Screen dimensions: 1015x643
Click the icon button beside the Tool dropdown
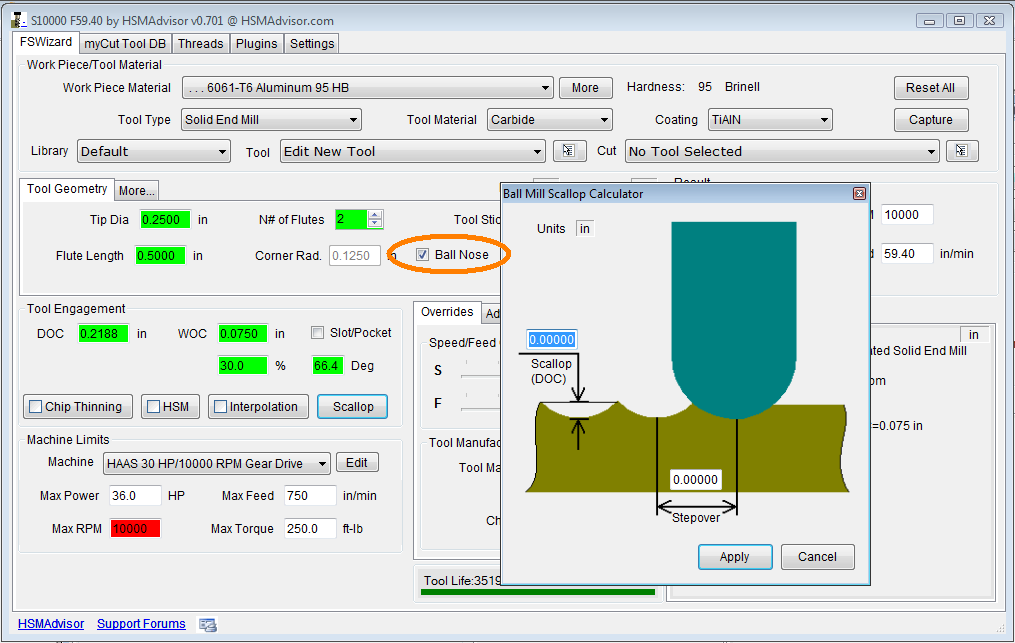pyautogui.click(x=569, y=151)
